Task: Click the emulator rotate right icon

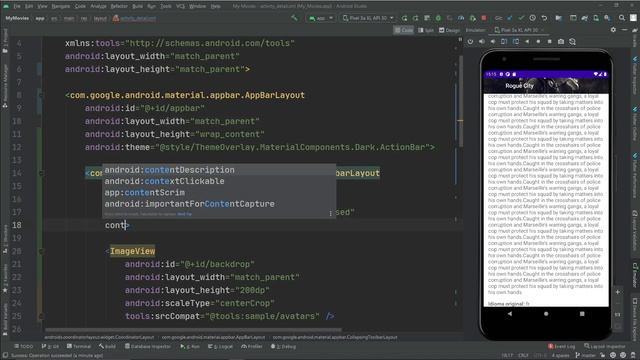Action: pos(516,42)
